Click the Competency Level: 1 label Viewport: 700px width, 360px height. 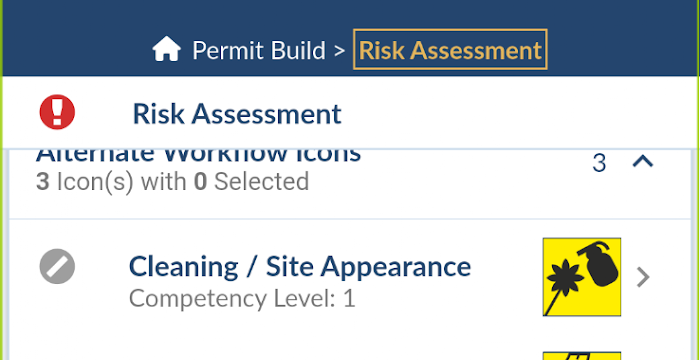[x=242, y=298]
